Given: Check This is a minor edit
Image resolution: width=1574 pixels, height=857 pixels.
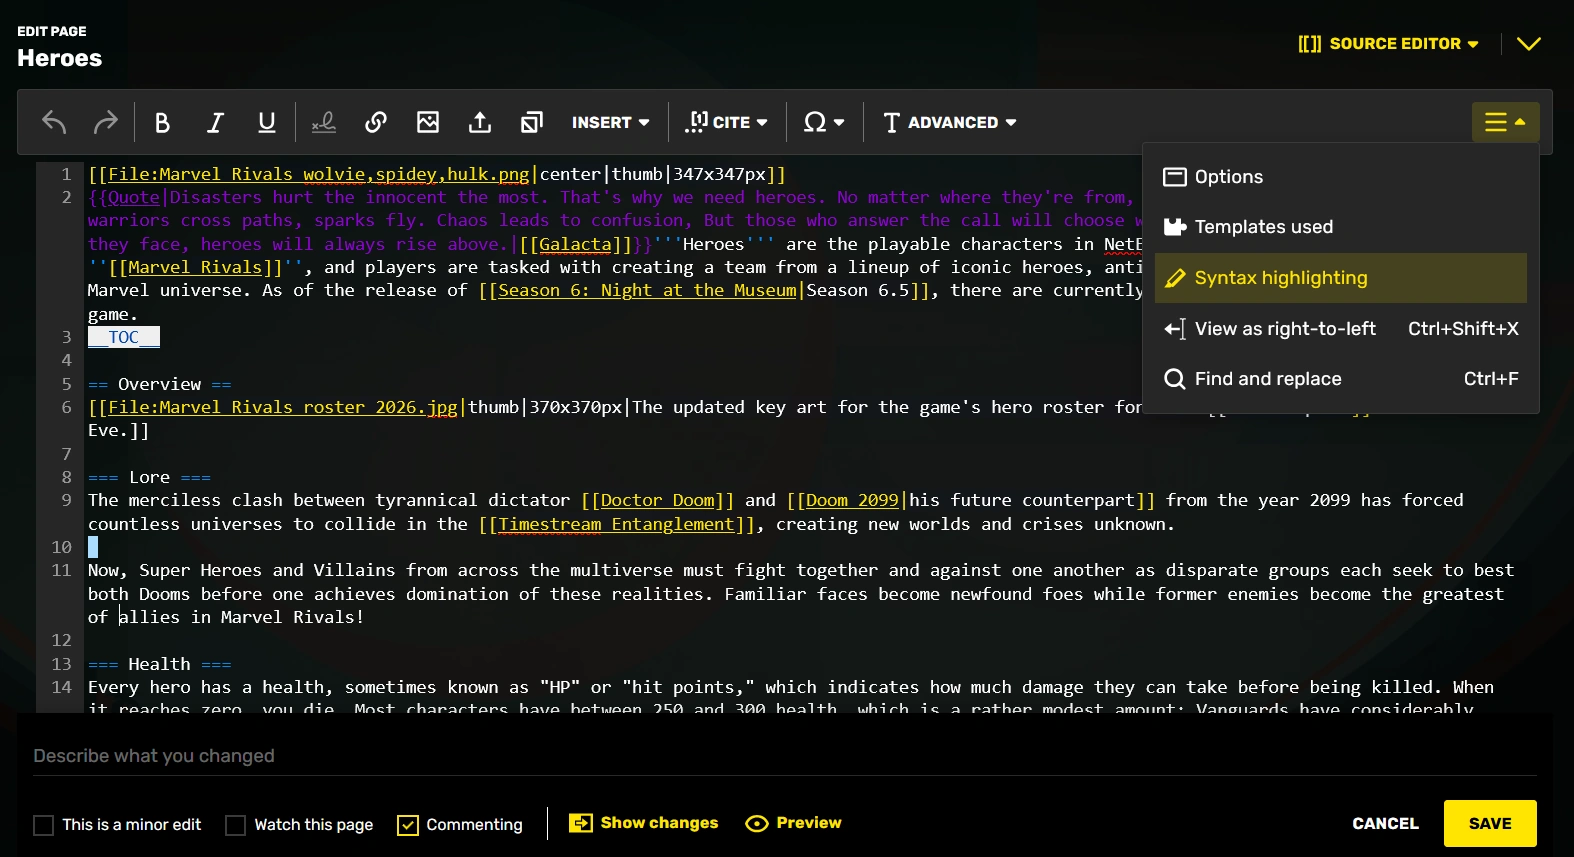Looking at the screenshot, I should 44,825.
